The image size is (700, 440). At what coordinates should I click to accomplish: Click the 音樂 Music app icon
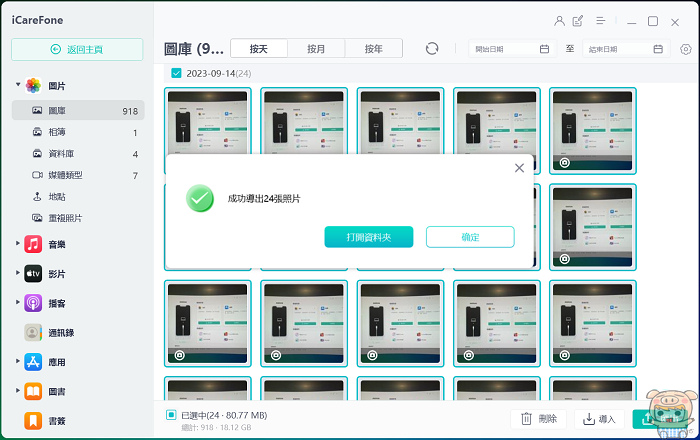coord(33,244)
